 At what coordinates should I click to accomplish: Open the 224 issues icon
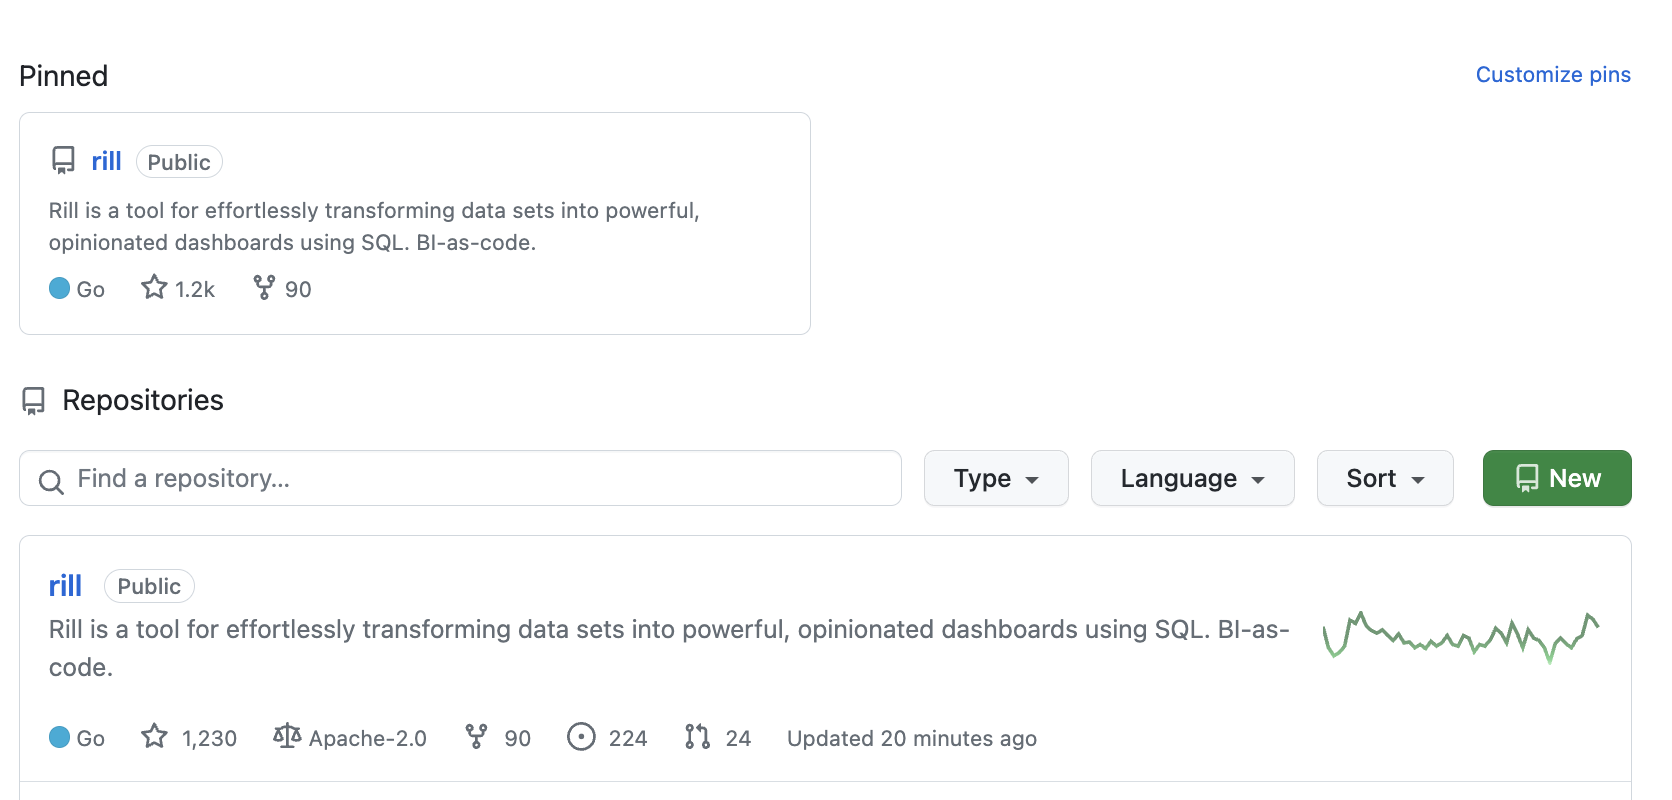[581, 737]
